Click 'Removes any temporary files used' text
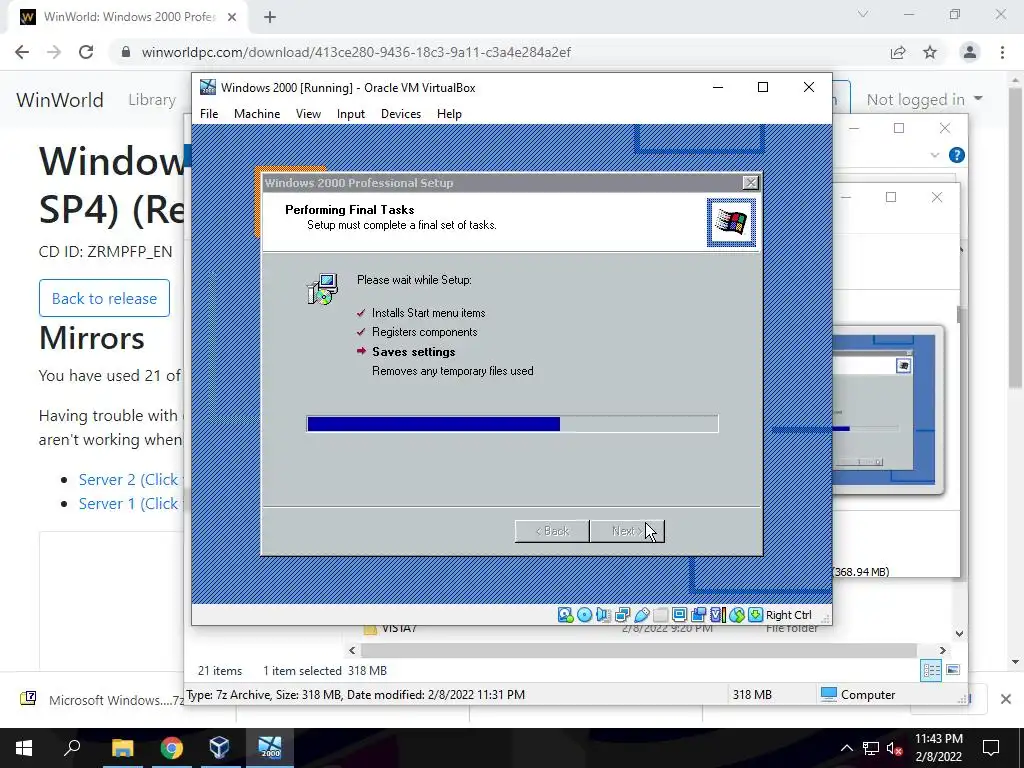Viewport: 1024px width, 768px height. click(453, 371)
